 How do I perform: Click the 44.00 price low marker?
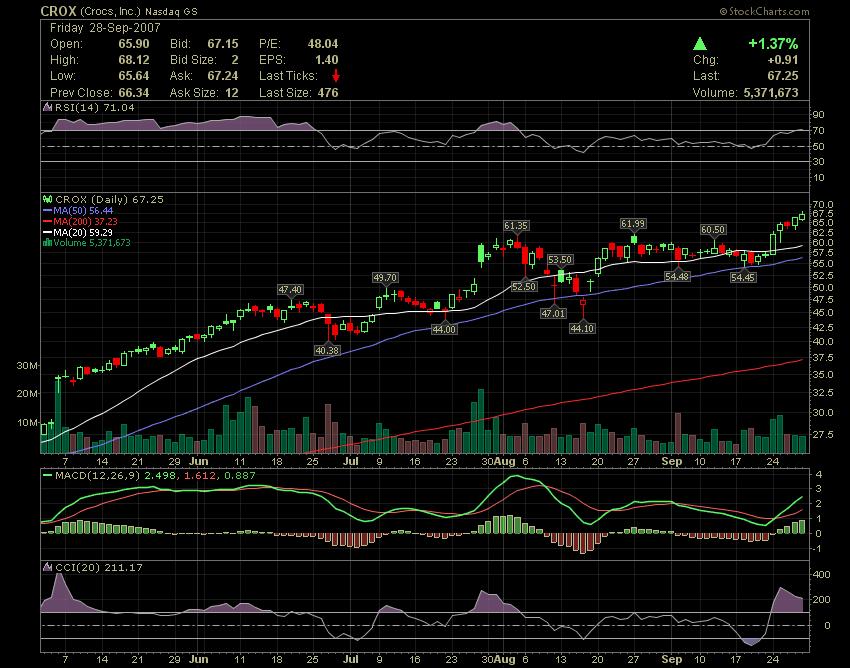(x=444, y=329)
